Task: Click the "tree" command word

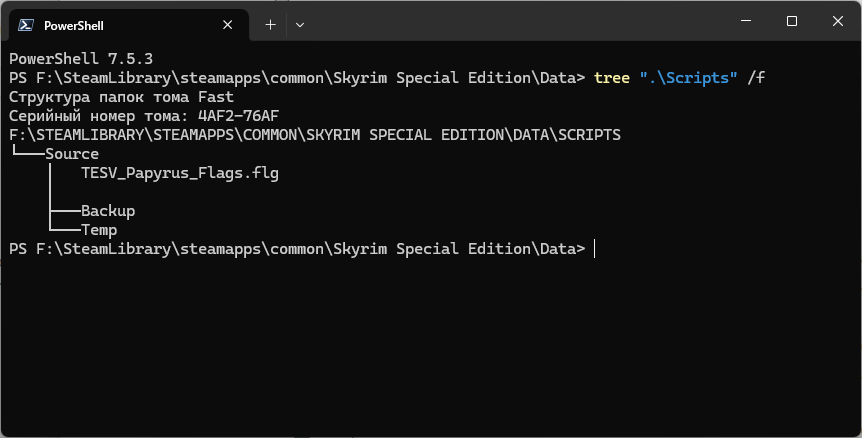Action: tap(612, 77)
